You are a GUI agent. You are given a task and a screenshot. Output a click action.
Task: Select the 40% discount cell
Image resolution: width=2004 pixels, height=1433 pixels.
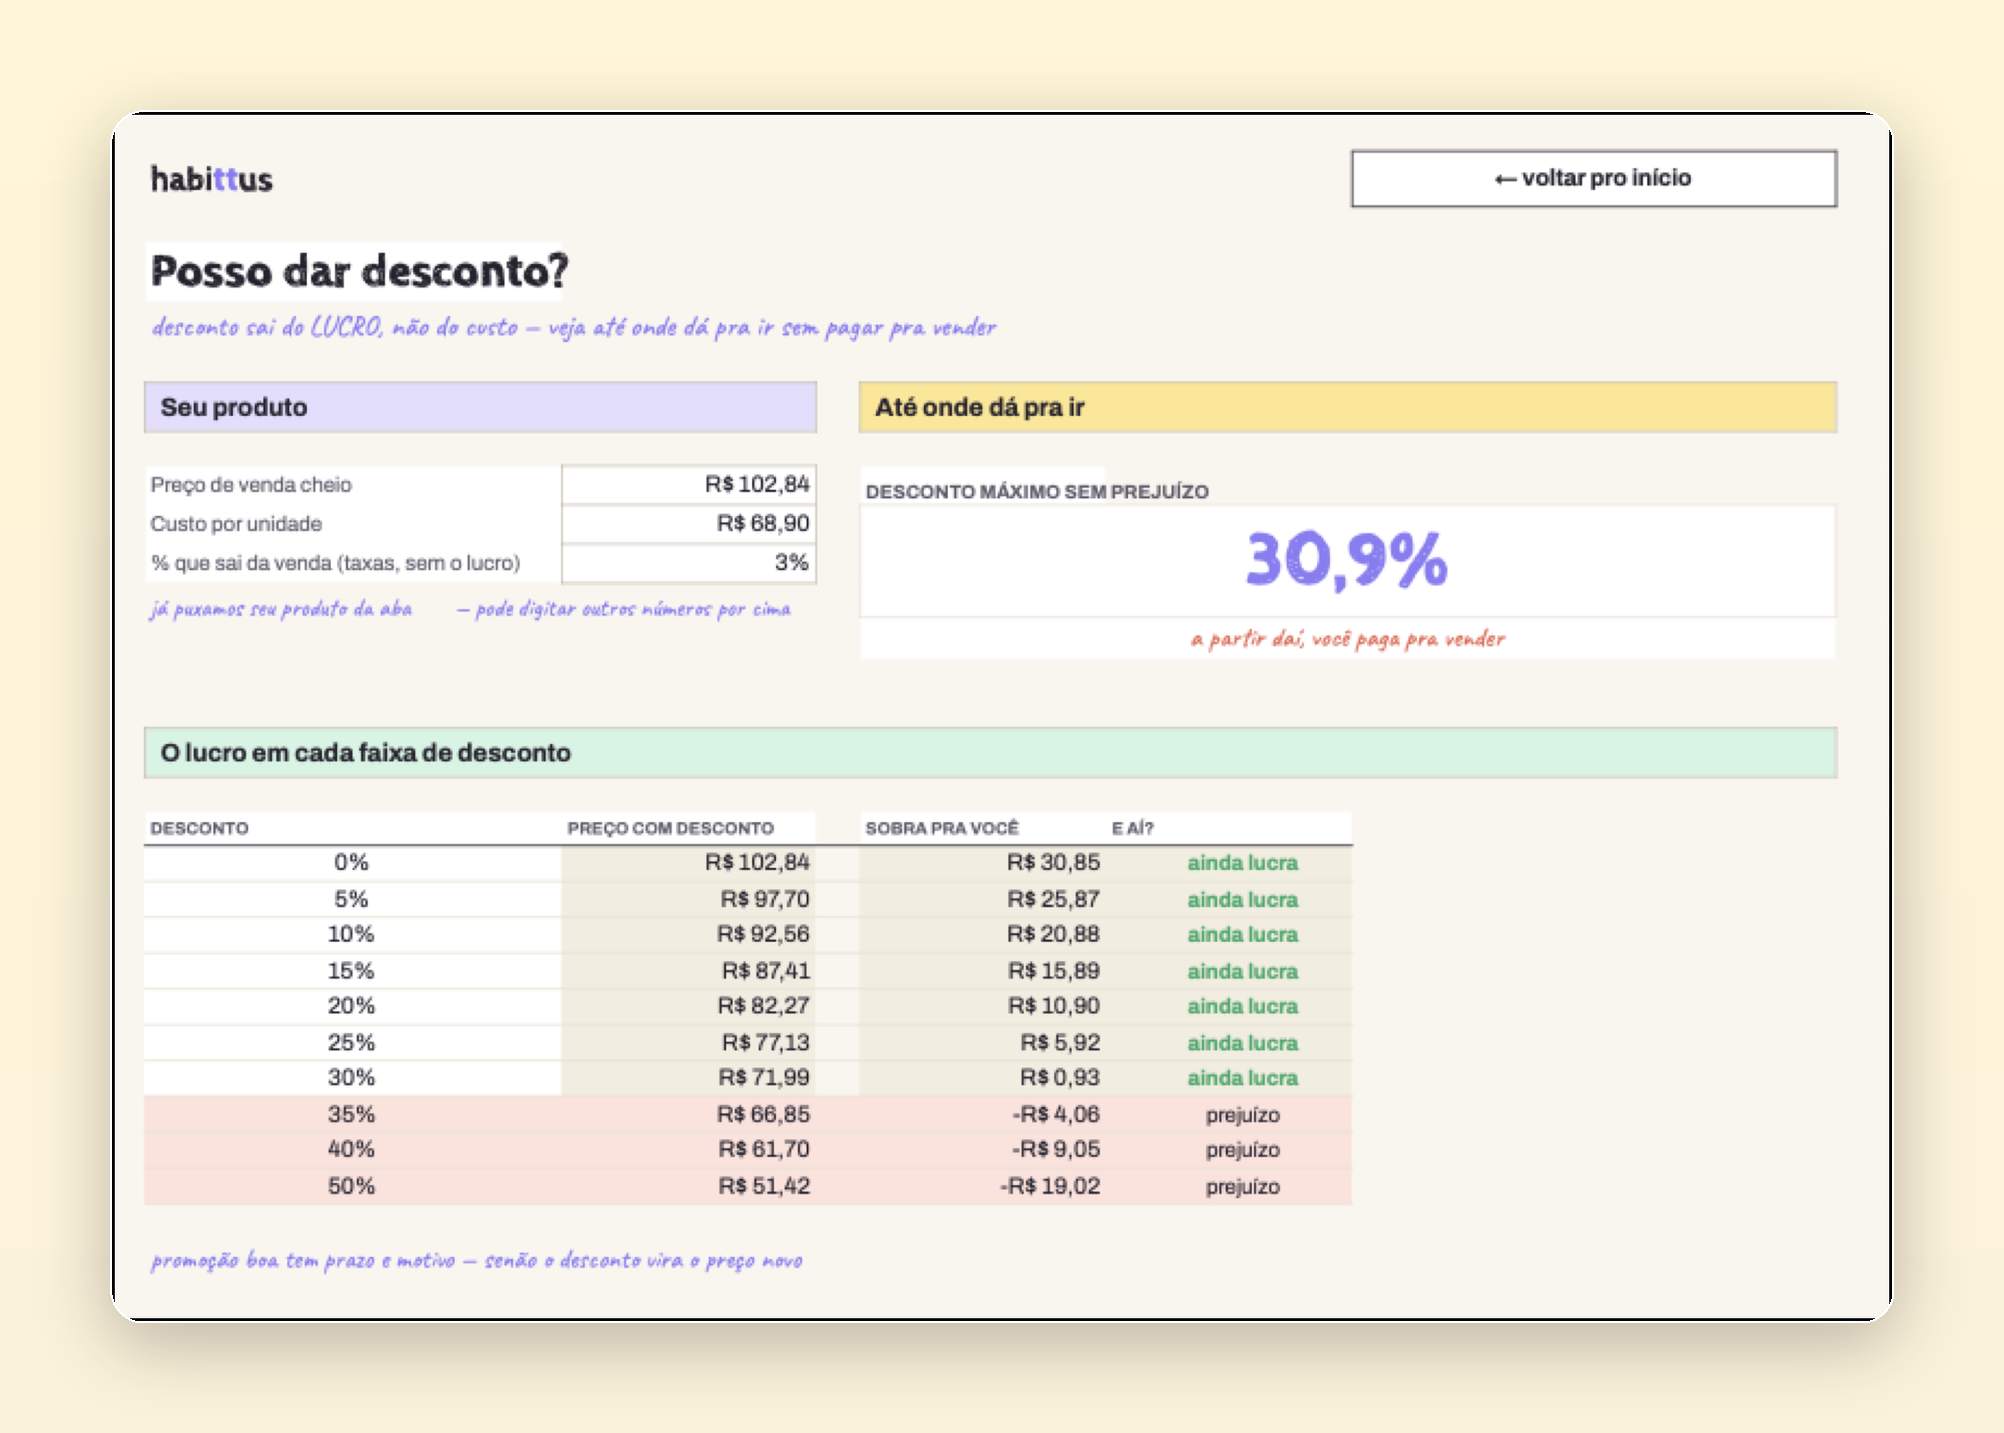[352, 1150]
